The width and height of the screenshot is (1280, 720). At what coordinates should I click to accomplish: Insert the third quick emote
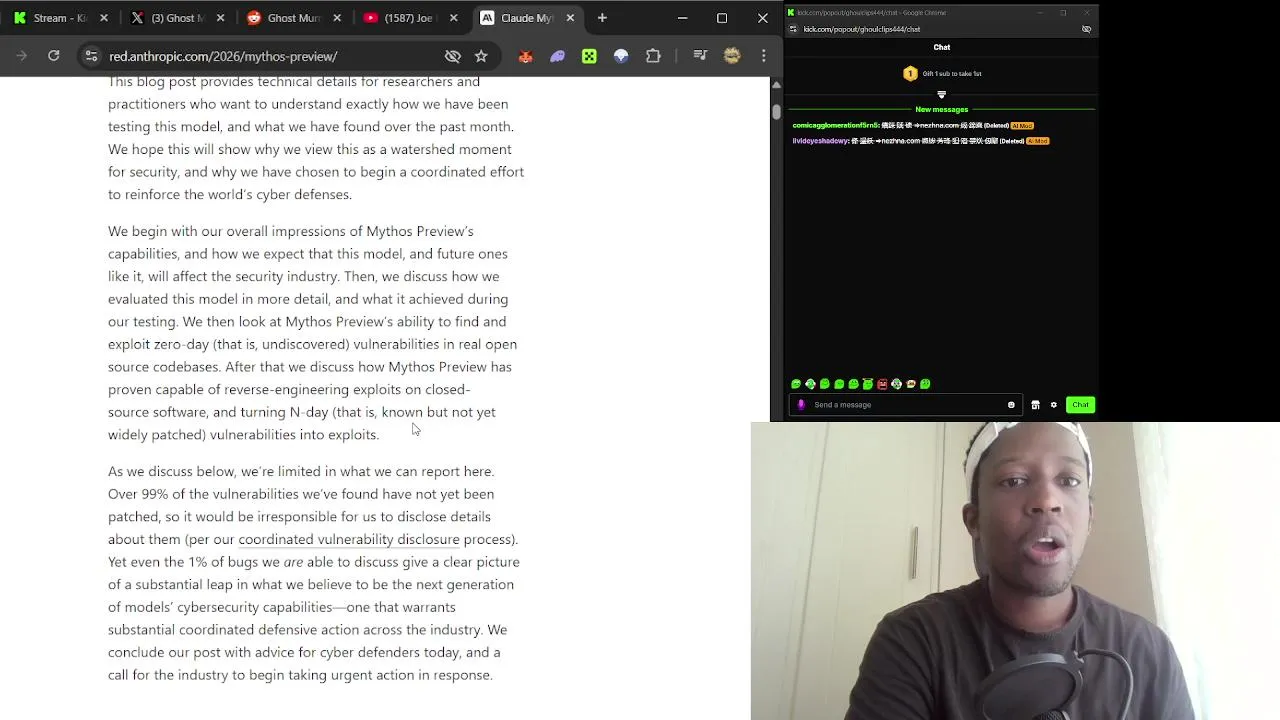click(x=825, y=384)
